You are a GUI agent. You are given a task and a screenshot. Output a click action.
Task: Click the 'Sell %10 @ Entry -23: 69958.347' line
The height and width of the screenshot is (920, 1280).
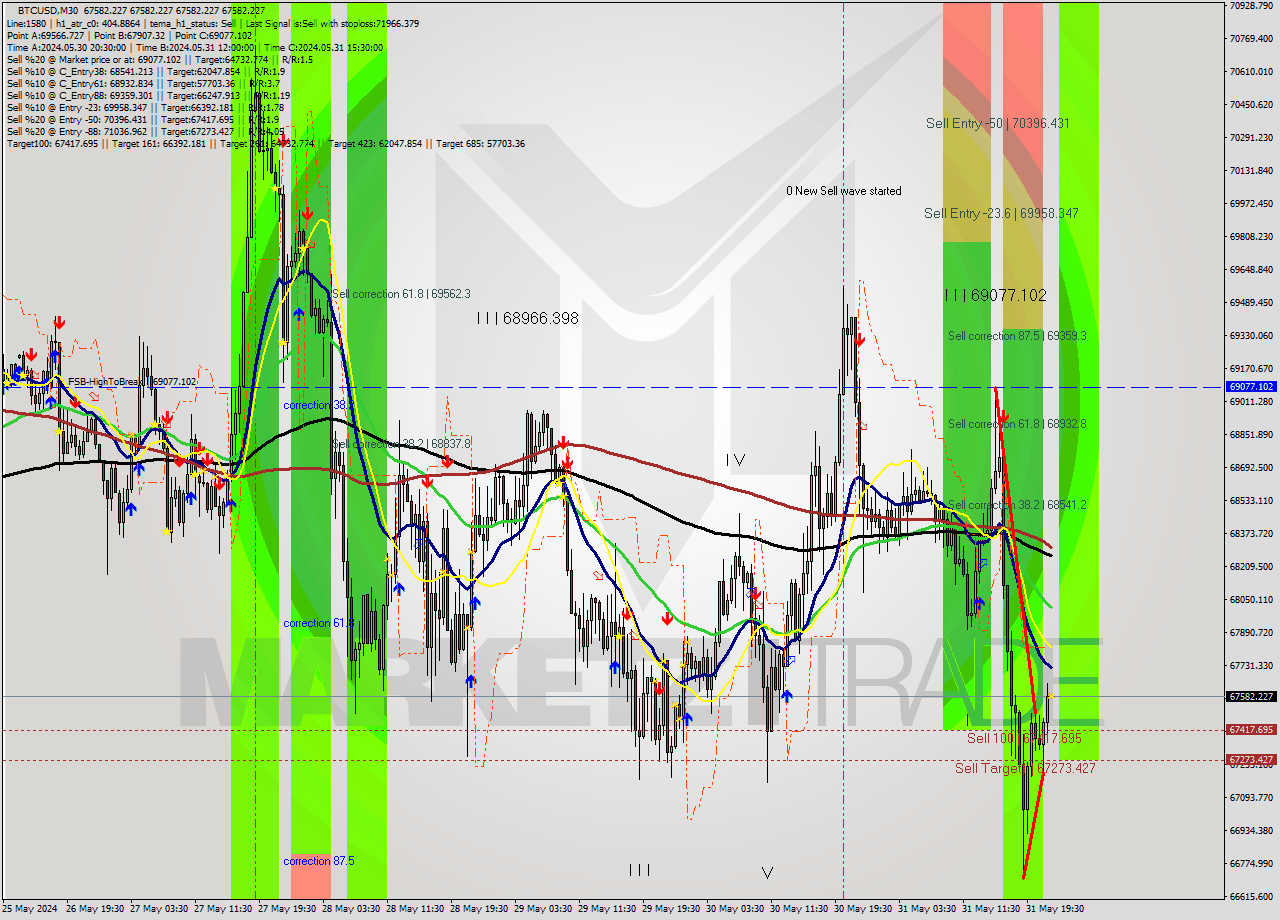(145, 107)
